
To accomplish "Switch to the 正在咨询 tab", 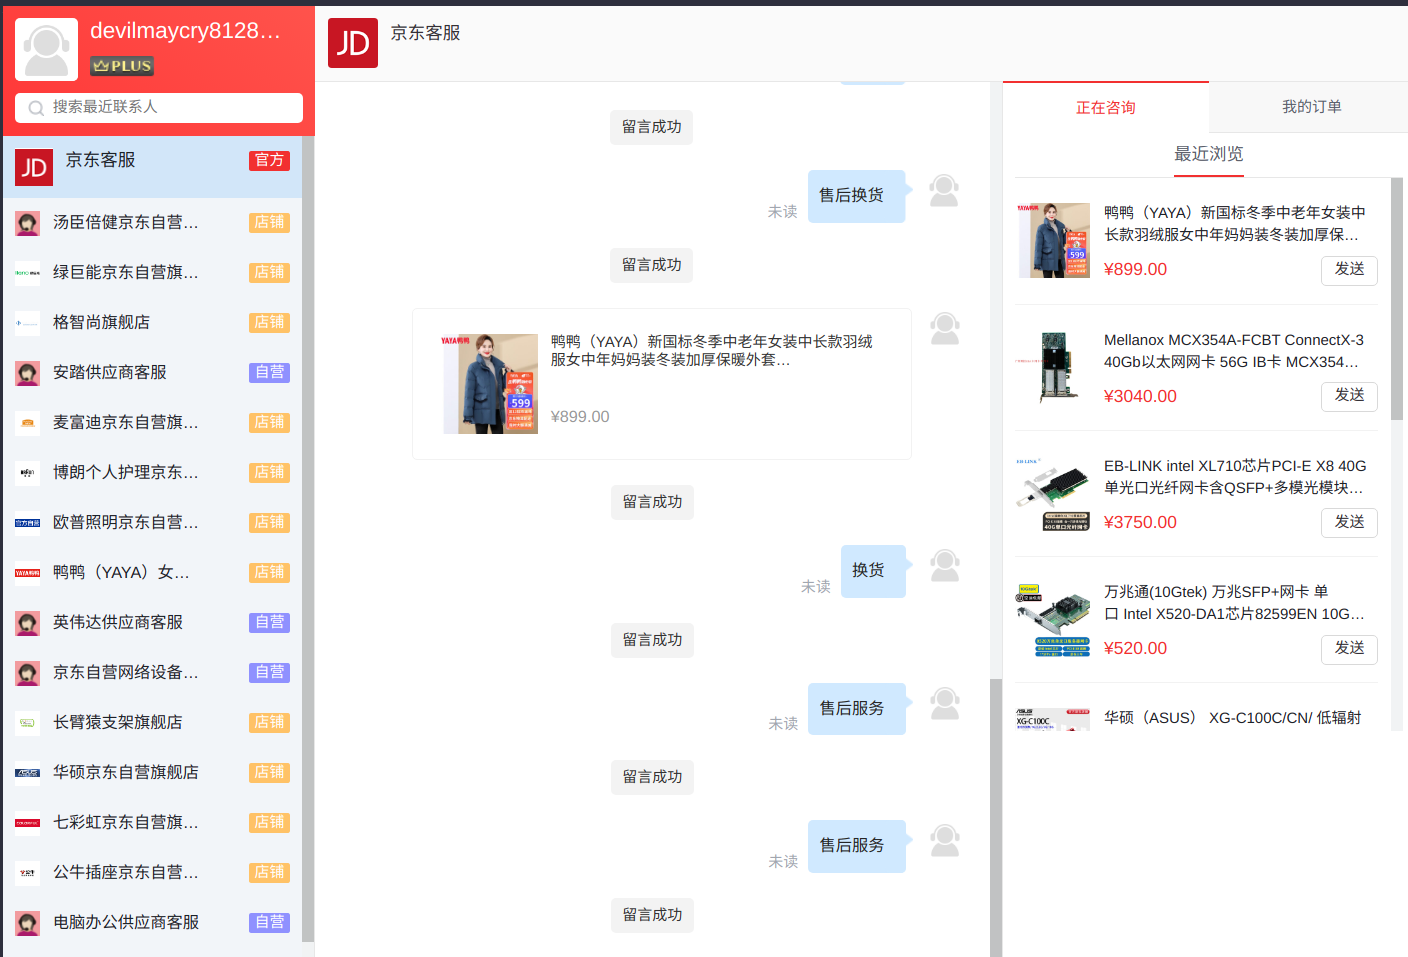I will coord(1106,107).
